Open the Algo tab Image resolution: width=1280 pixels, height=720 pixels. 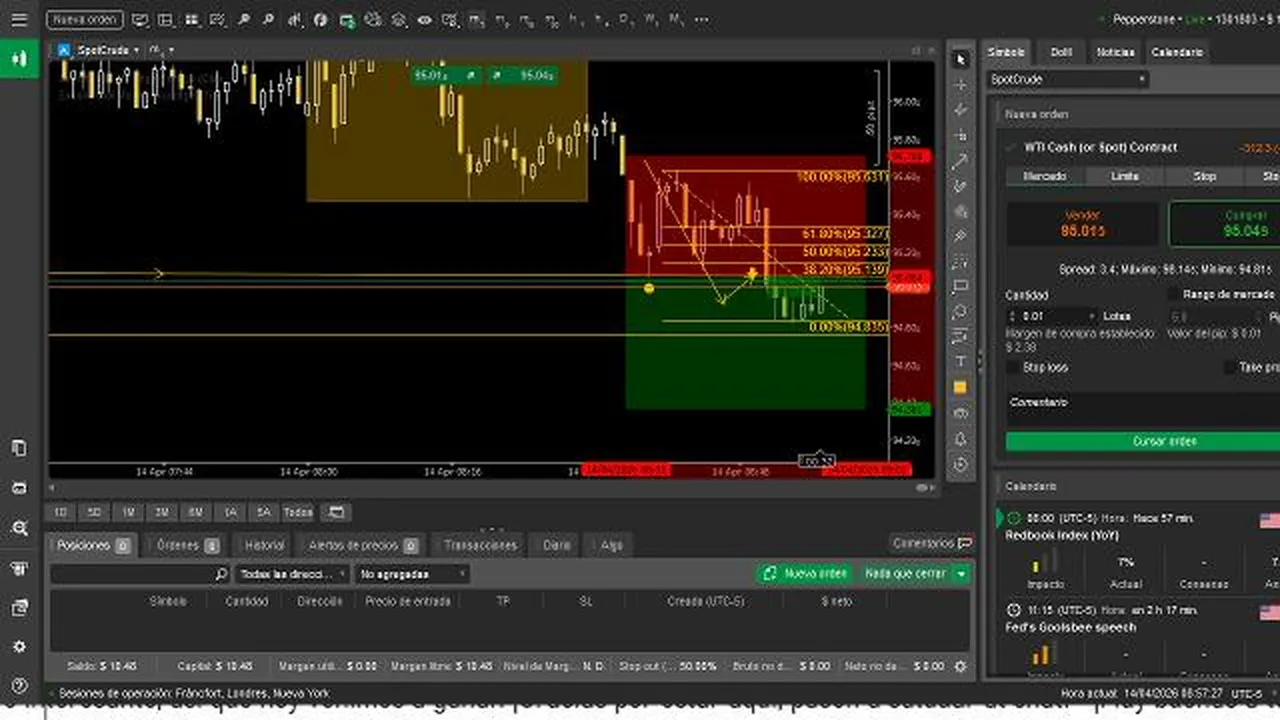tap(611, 545)
